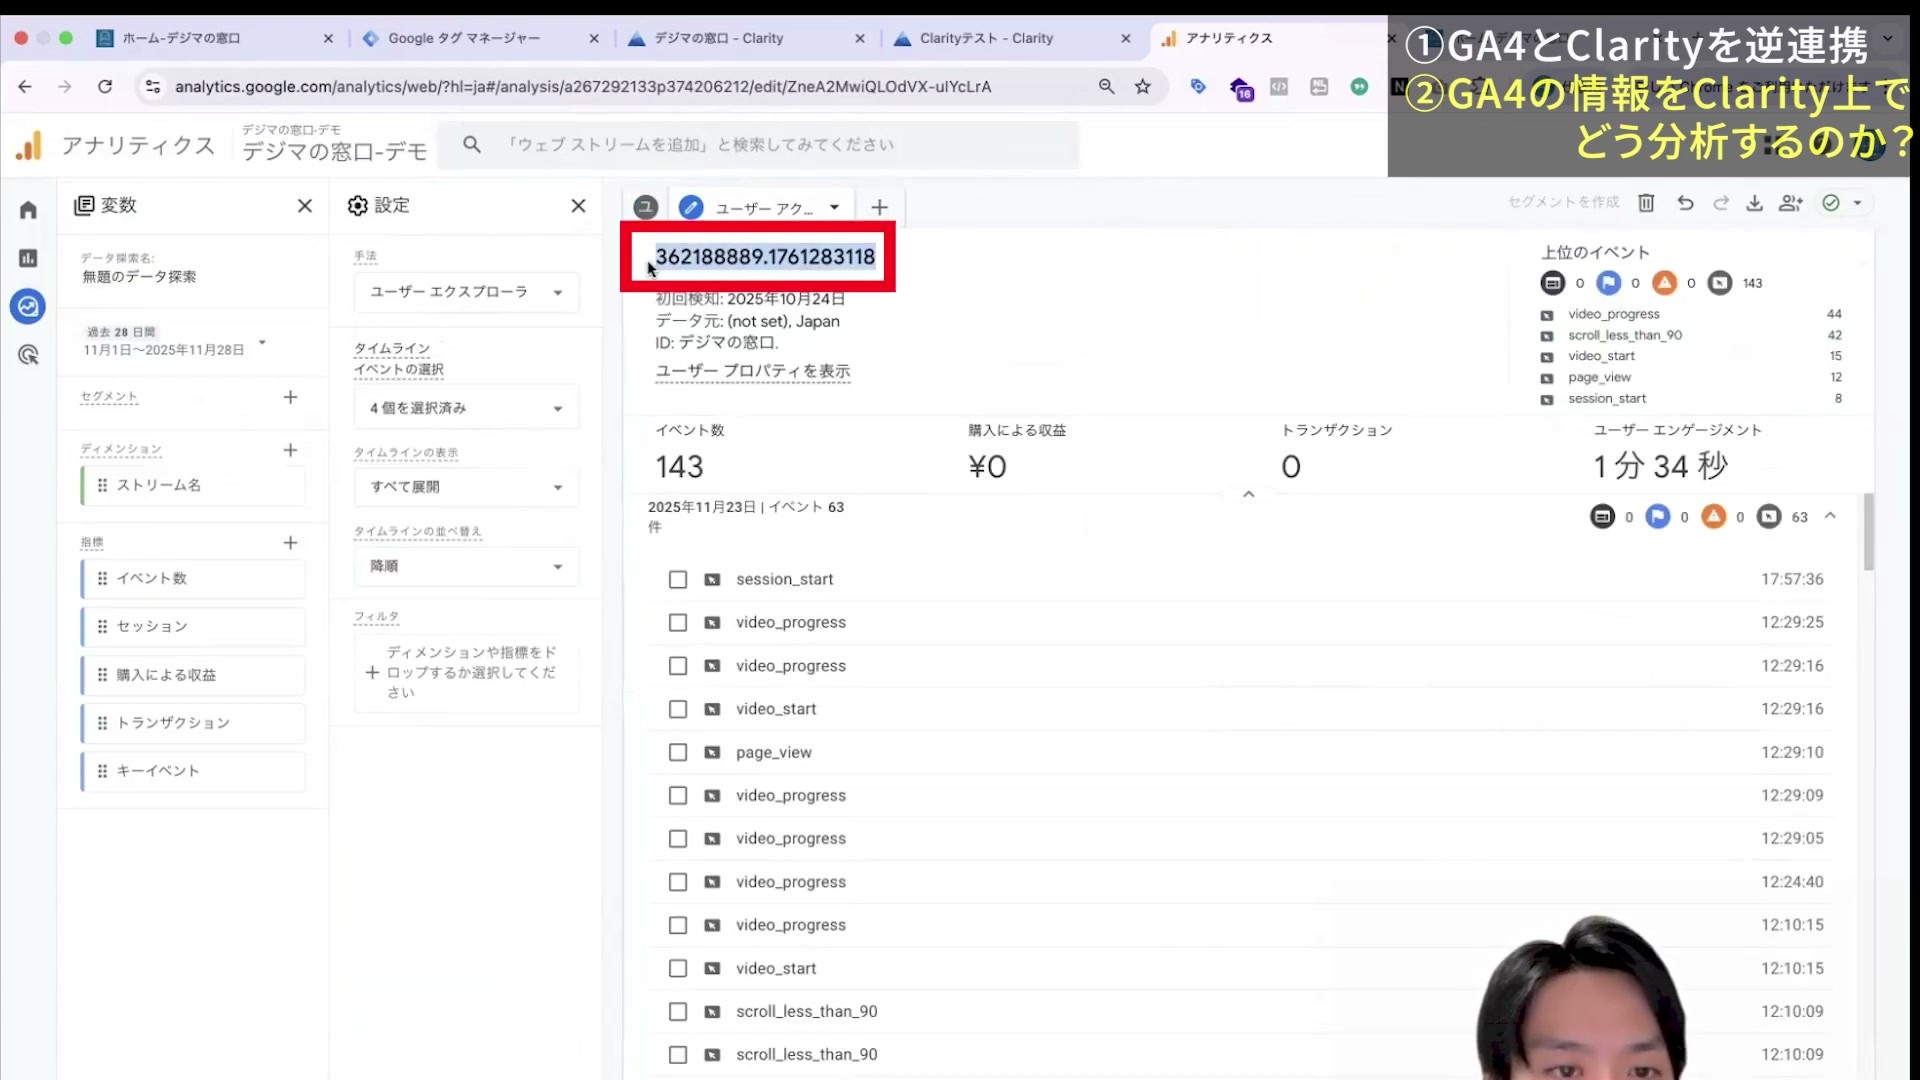Switch to ホーム-デジマの窓口 browser tab
The width and height of the screenshot is (1920, 1080).
point(215,38)
